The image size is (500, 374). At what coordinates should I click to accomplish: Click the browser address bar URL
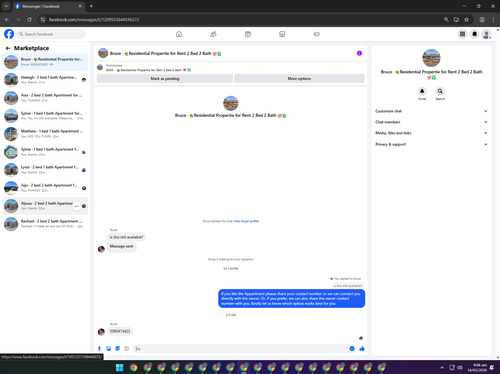click(94, 20)
